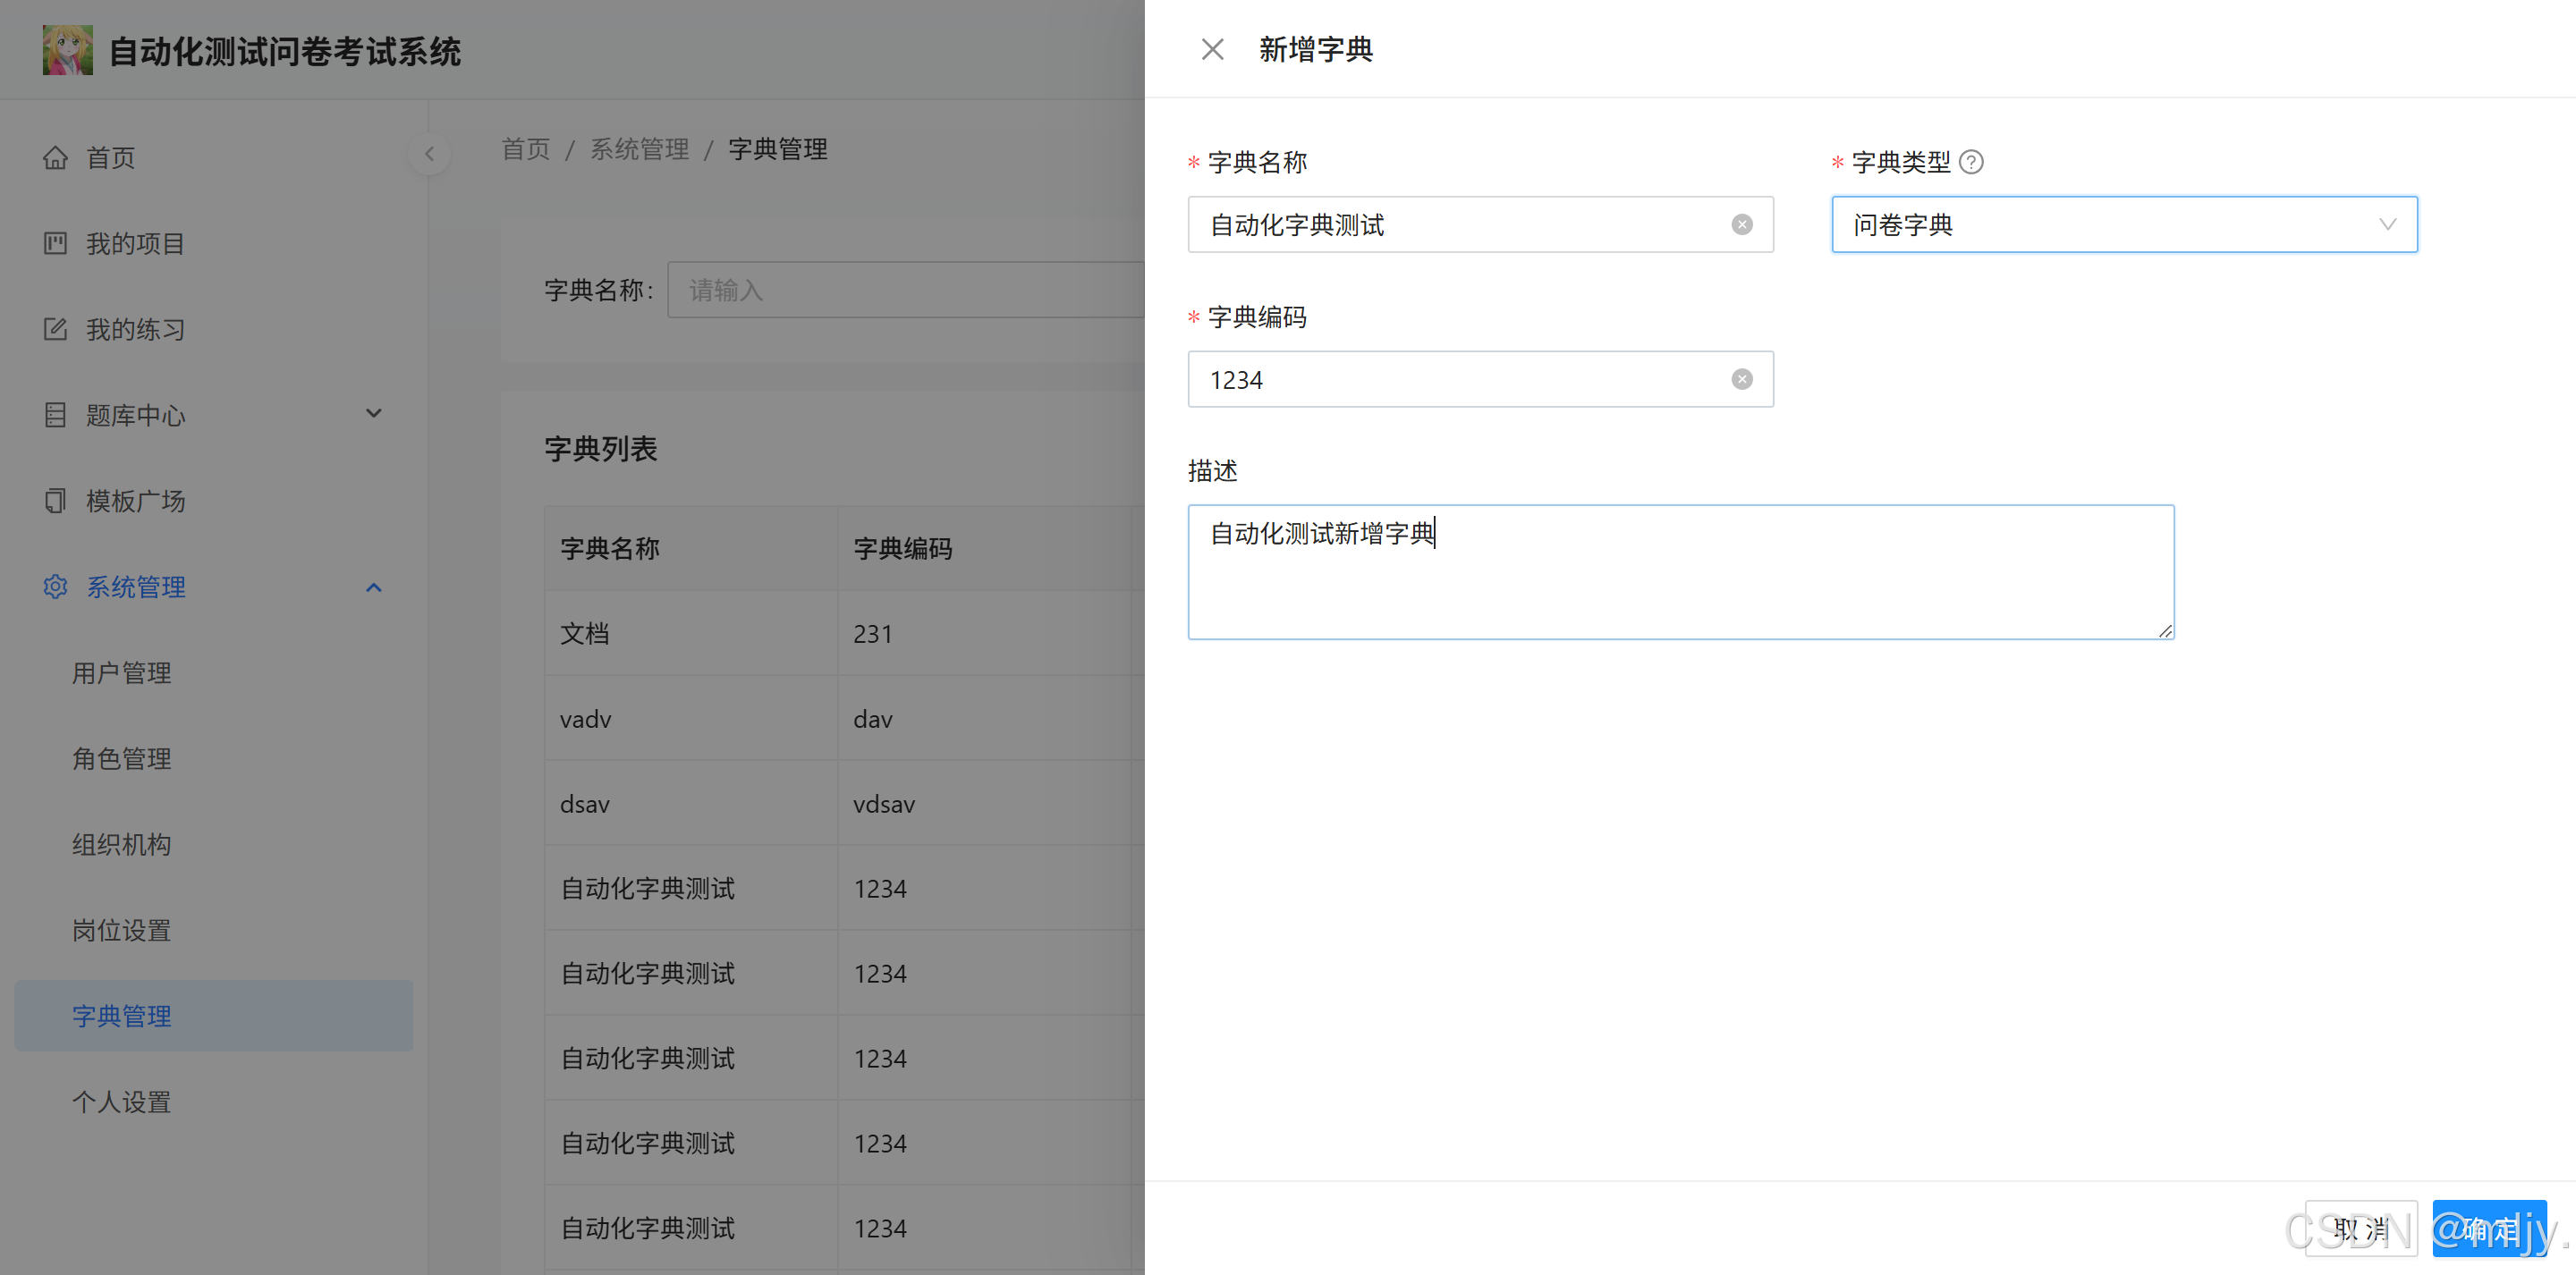Clear the 字典编码 field with its clear icon
The width and height of the screenshot is (2576, 1275).
coord(1741,380)
